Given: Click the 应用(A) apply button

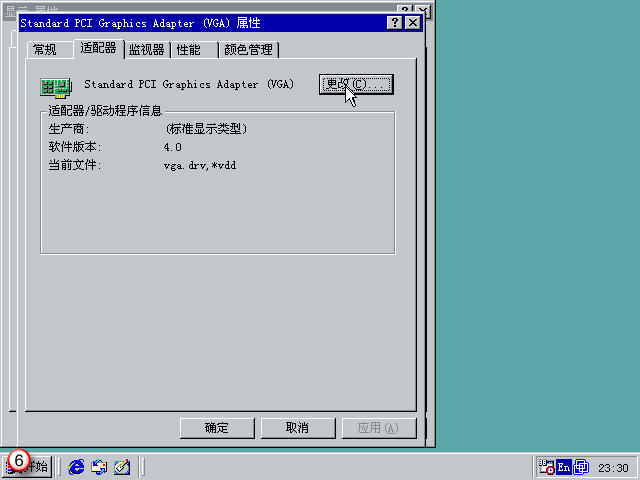Looking at the screenshot, I should 379,428.
